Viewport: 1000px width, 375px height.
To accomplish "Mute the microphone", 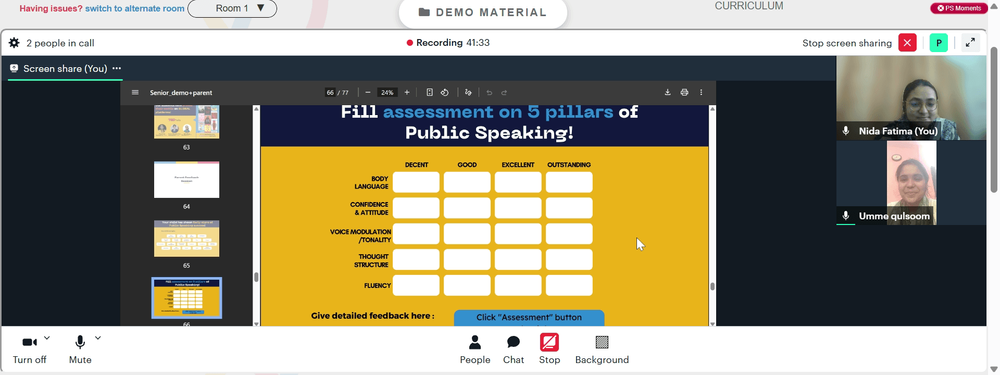I will click(80, 349).
